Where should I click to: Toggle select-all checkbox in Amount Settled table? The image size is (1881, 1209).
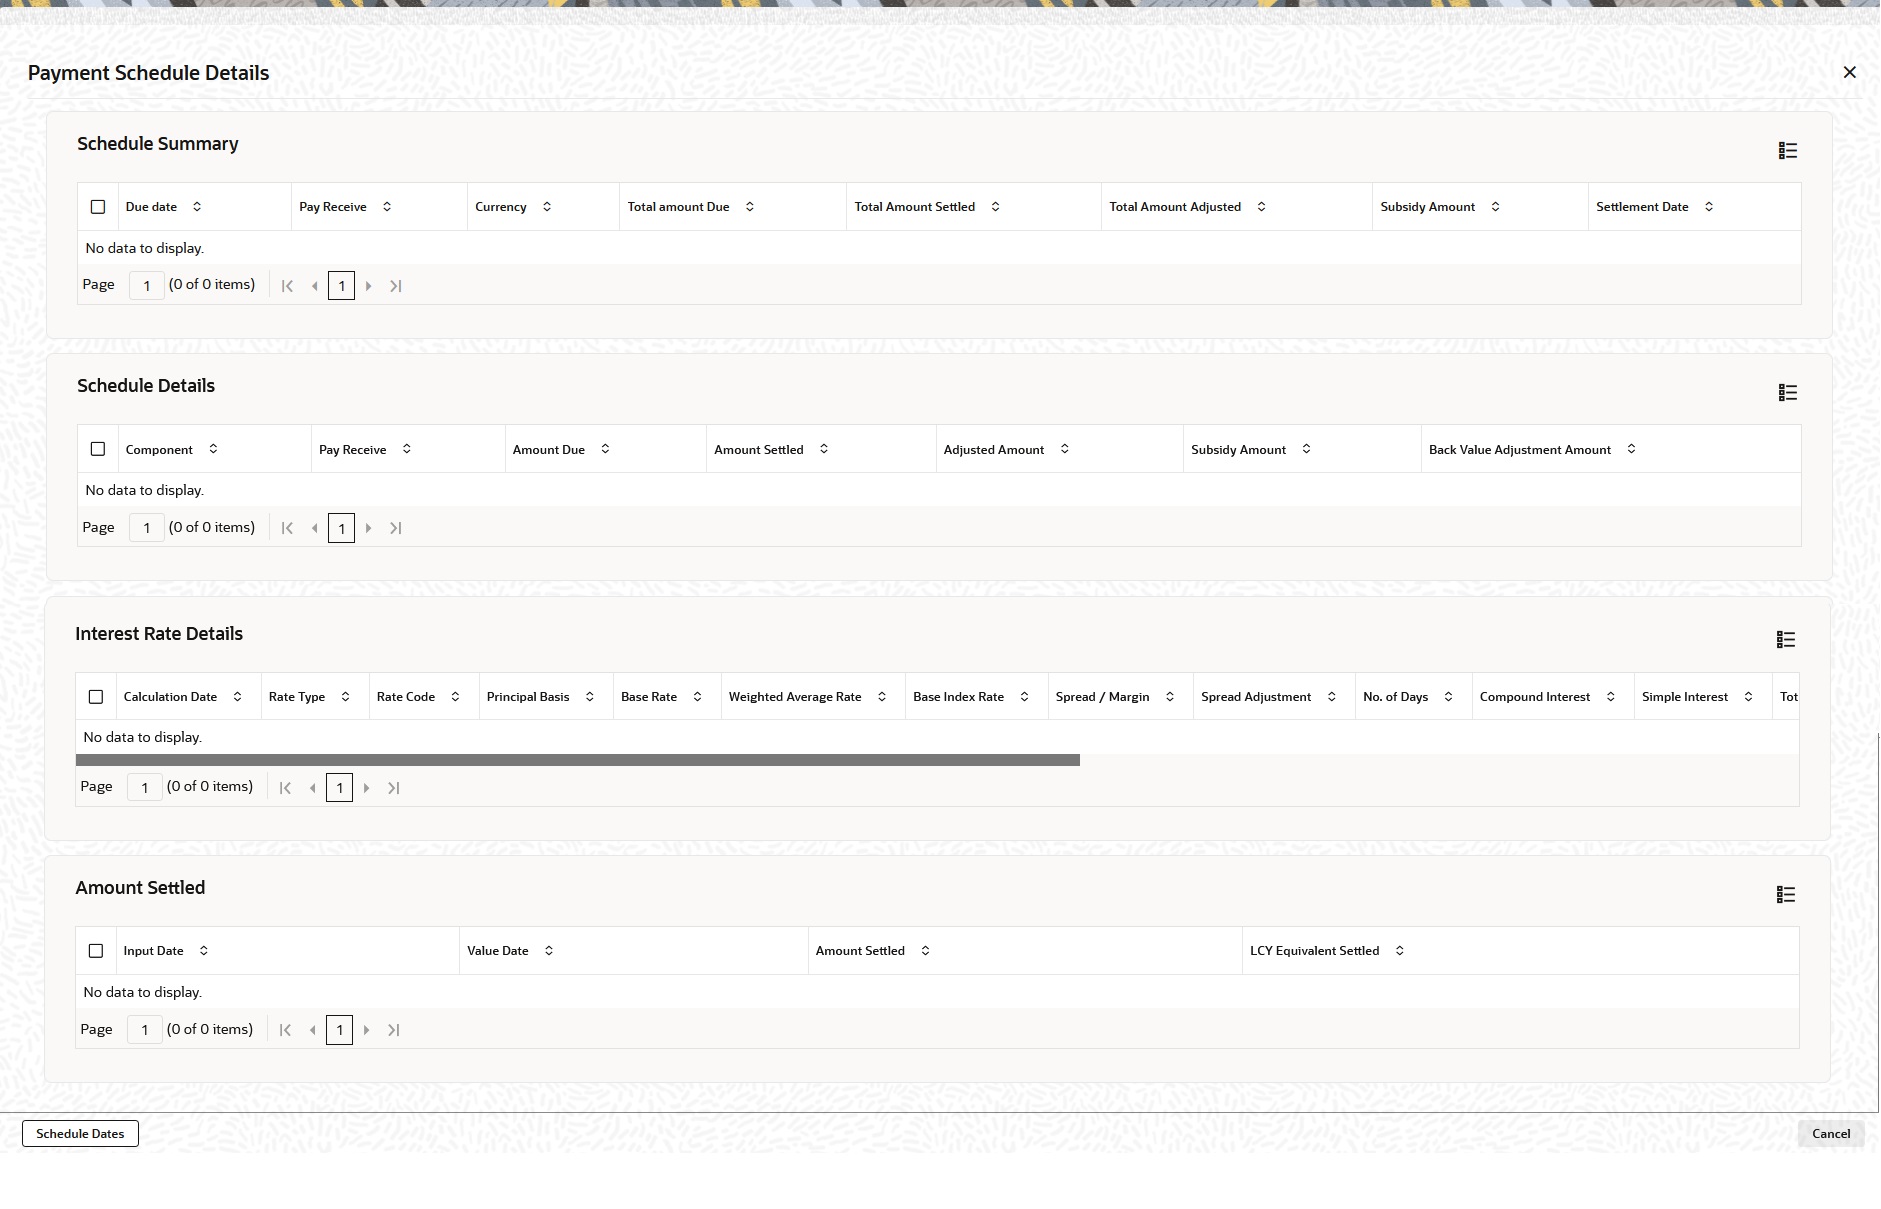click(96, 951)
